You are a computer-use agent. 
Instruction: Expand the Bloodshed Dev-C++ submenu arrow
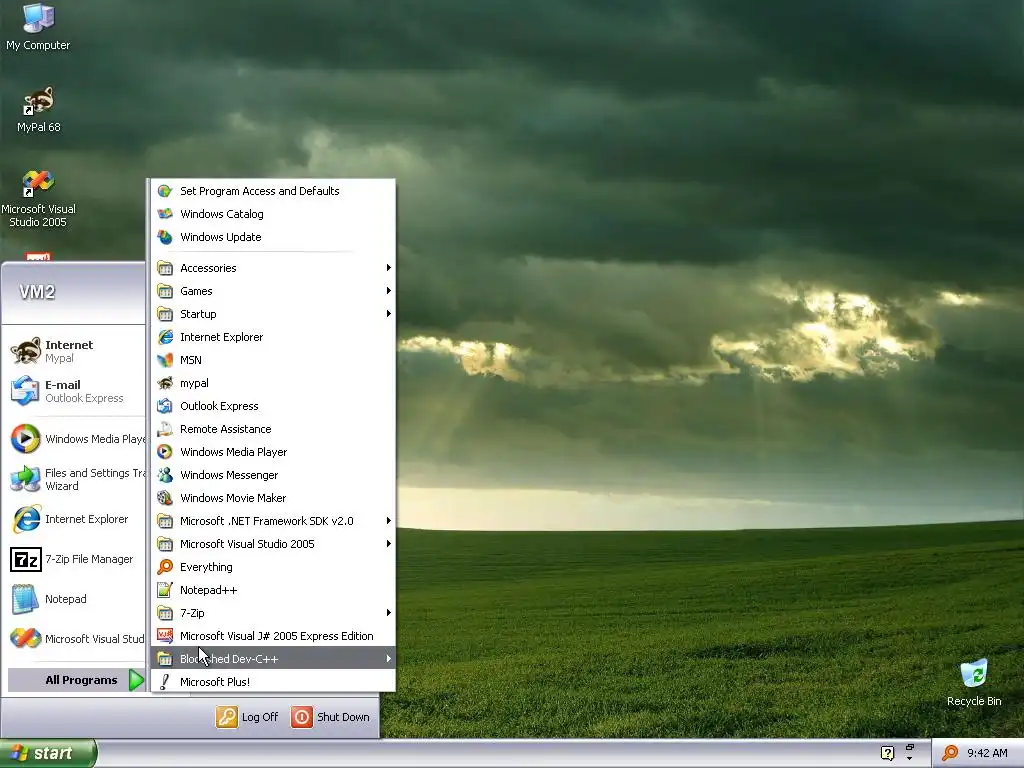pos(389,658)
